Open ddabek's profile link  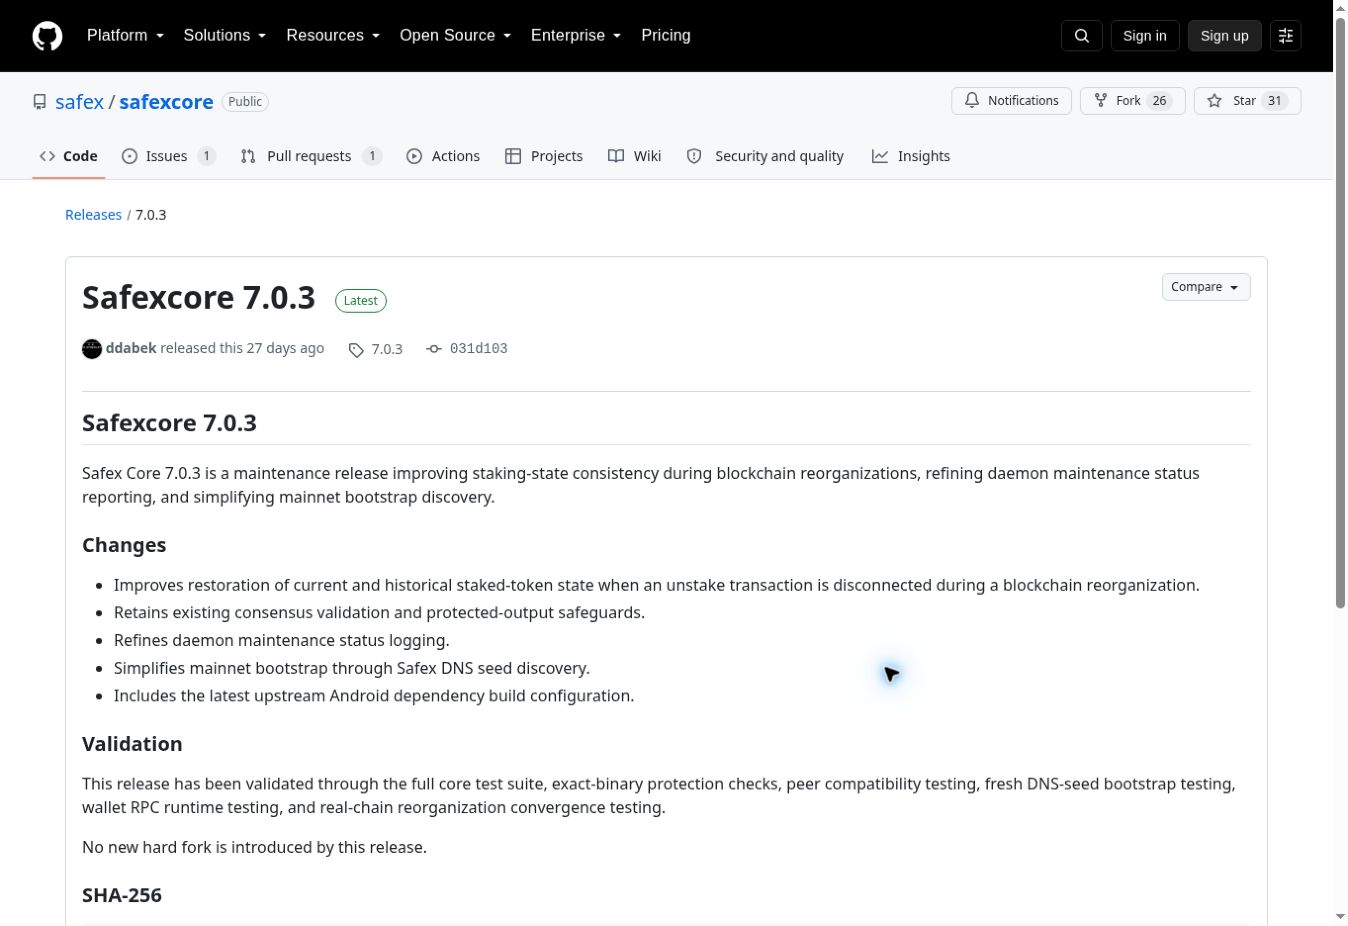(131, 348)
